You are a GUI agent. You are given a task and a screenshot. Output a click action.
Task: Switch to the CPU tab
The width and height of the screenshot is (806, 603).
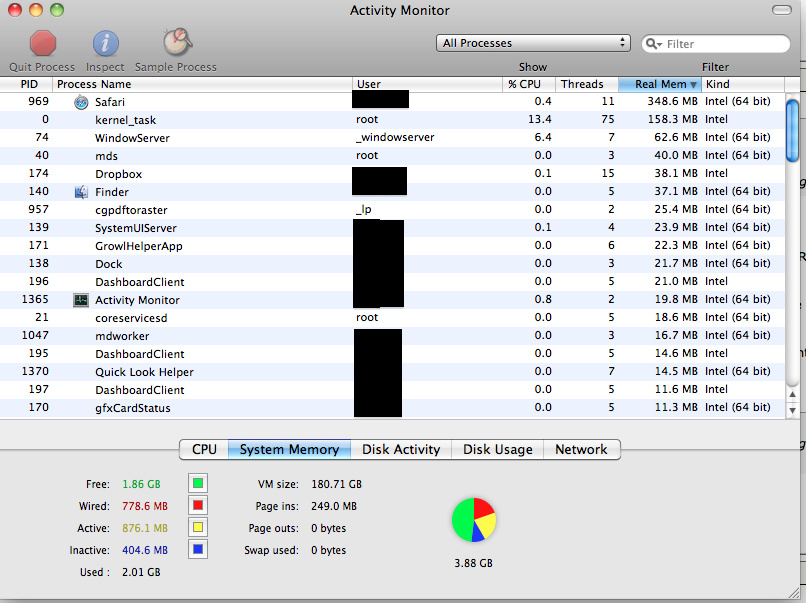coord(204,449)
